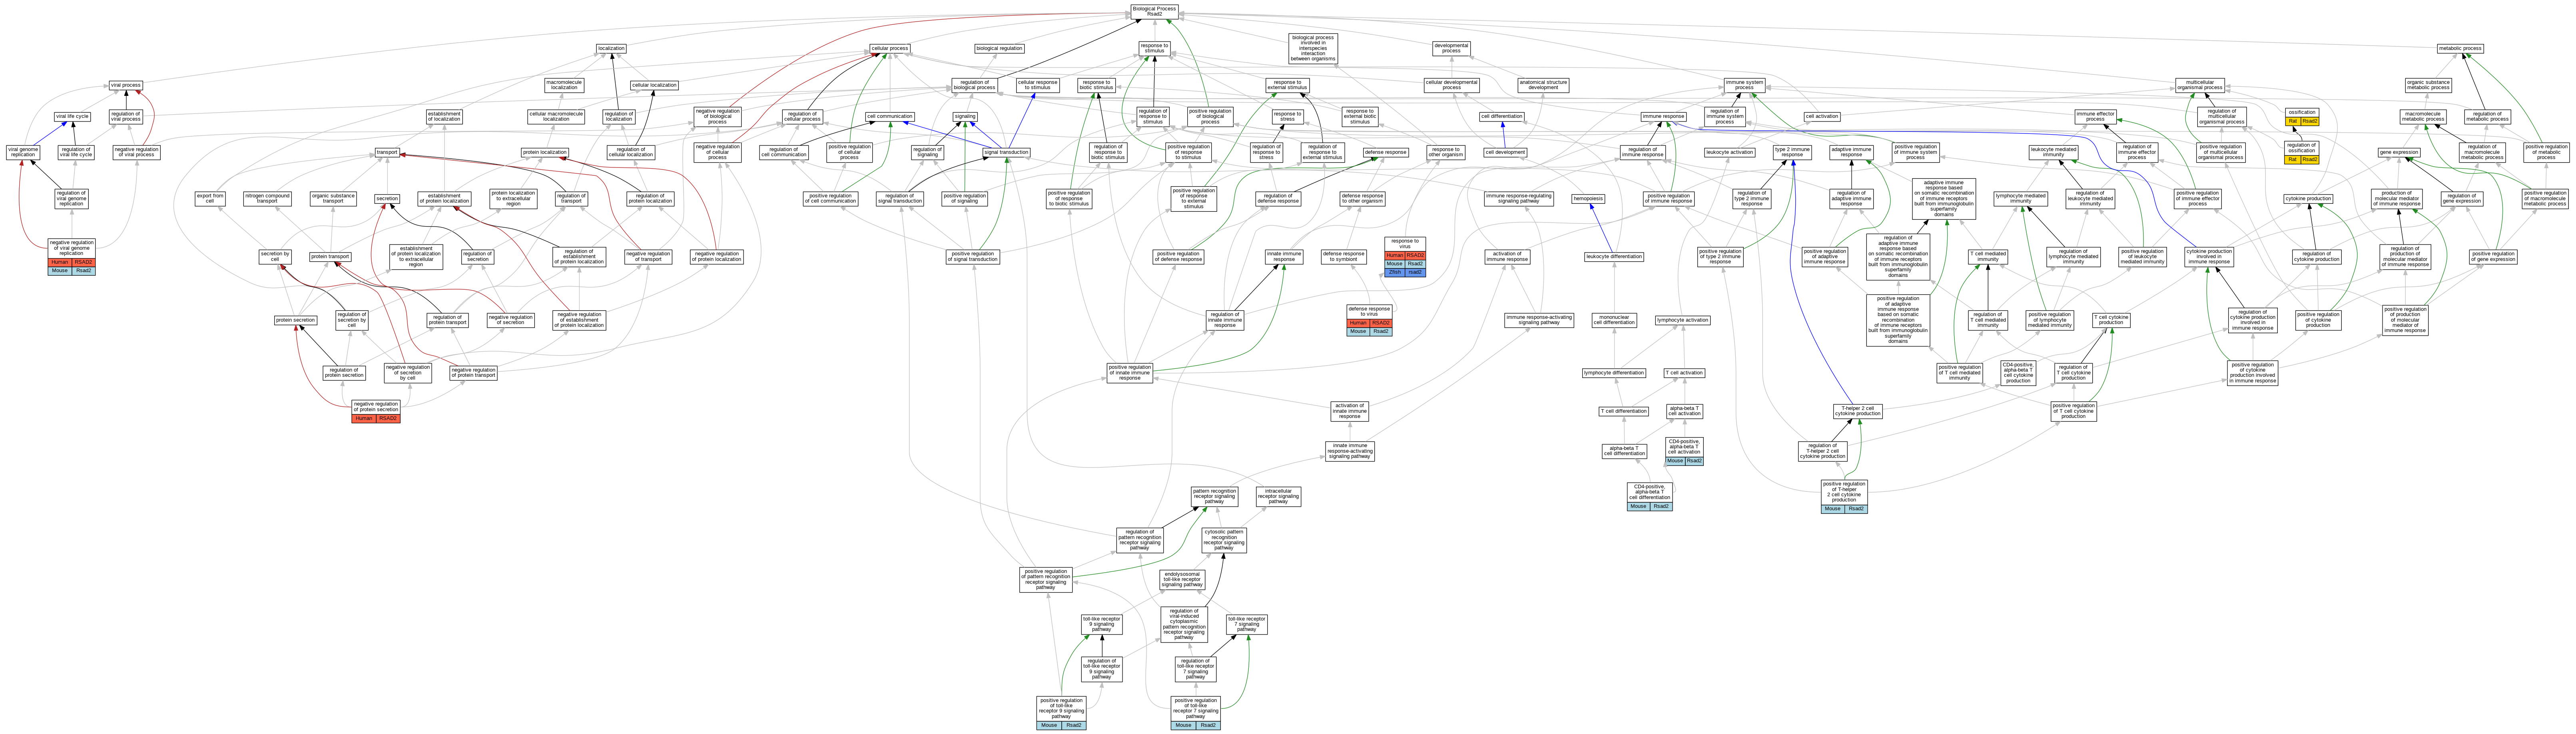
Task: Click the 'leukocyte differentiation' node
Action: click(x=1614, y=256)
